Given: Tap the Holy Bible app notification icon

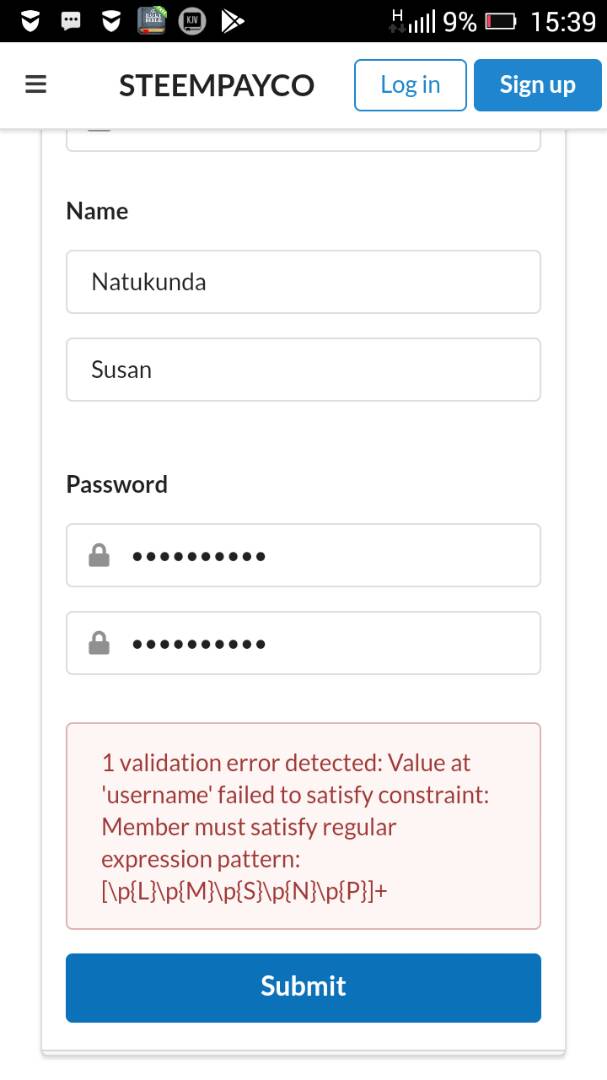Looking at the screenshot, I should pos(152,21).
